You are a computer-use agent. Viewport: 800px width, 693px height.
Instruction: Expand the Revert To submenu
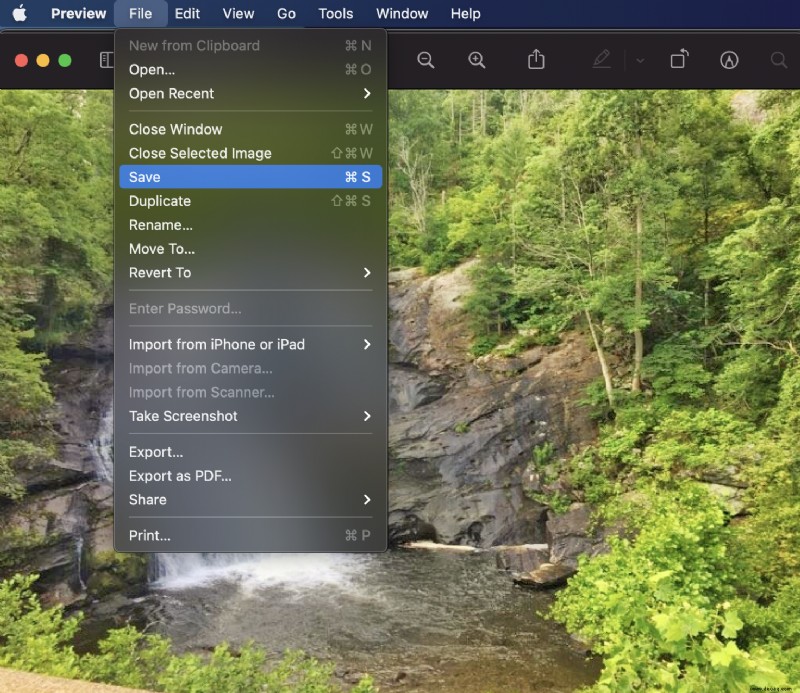pyautogui.click(x=251, y=273)
